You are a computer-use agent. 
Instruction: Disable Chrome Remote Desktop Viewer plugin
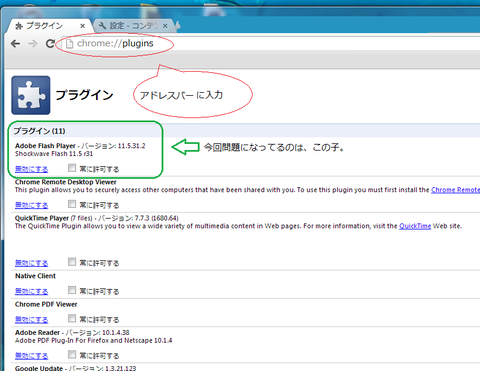[31, 205]
